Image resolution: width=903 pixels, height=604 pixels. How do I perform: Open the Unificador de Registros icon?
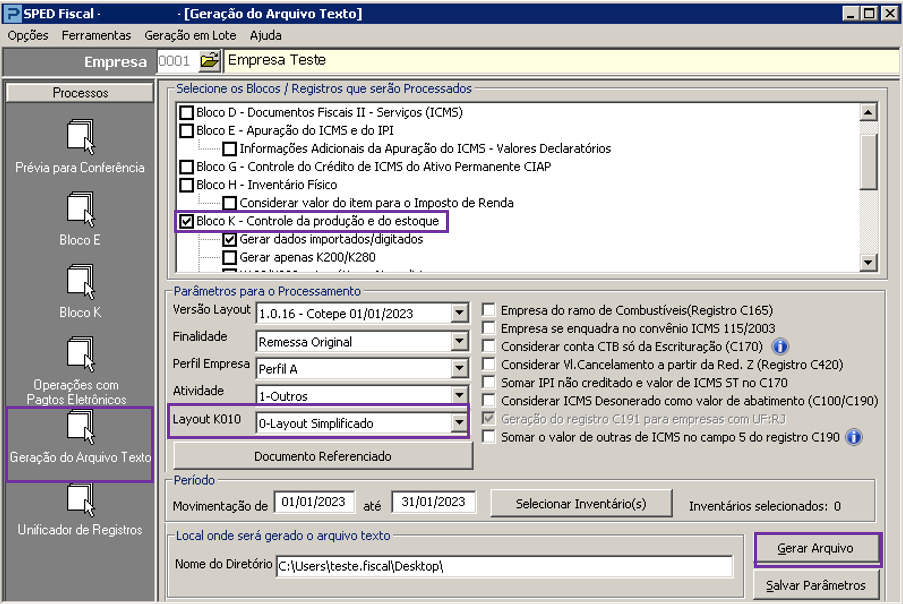pyautogui.click(x=80, y=499)
